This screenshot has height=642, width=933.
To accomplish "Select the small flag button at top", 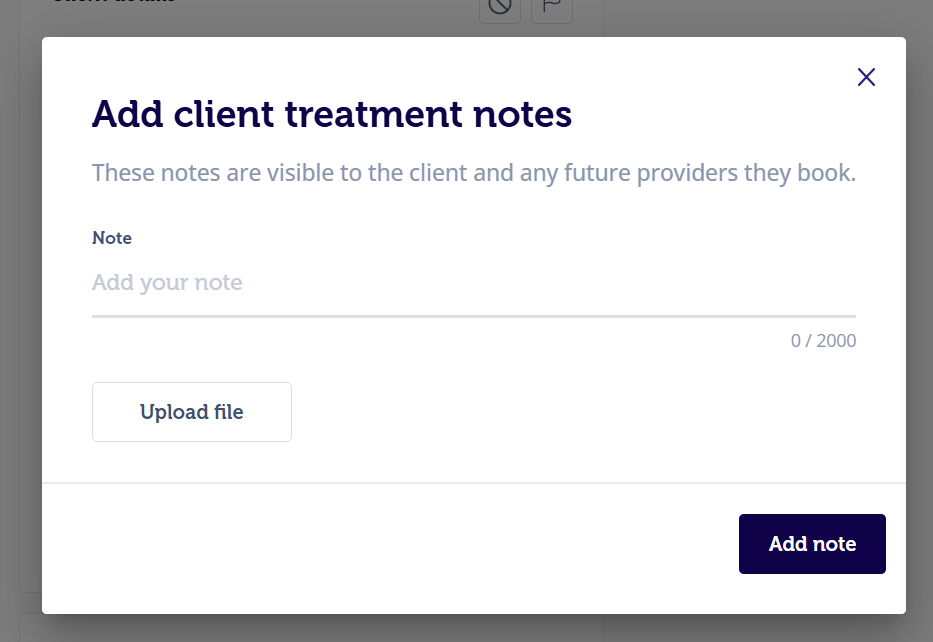I will point(552,7).
